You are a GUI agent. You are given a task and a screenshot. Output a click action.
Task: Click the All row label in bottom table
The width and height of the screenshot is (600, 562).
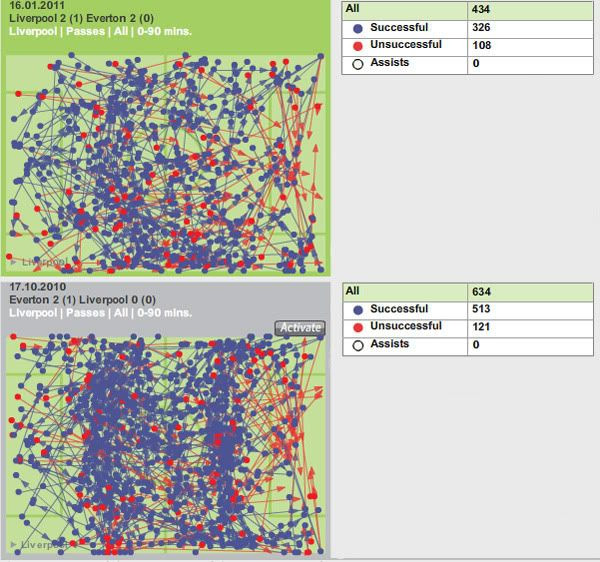(x=352, y=291)
